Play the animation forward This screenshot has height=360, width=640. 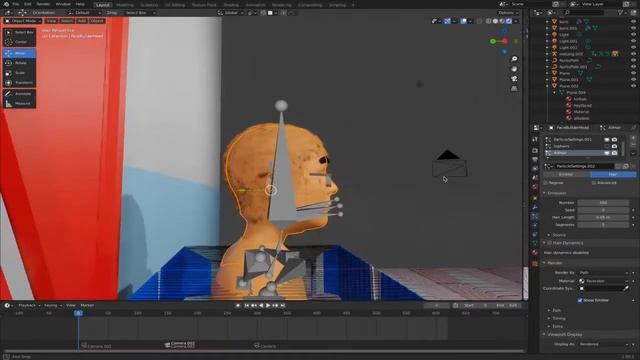(268, 305)
